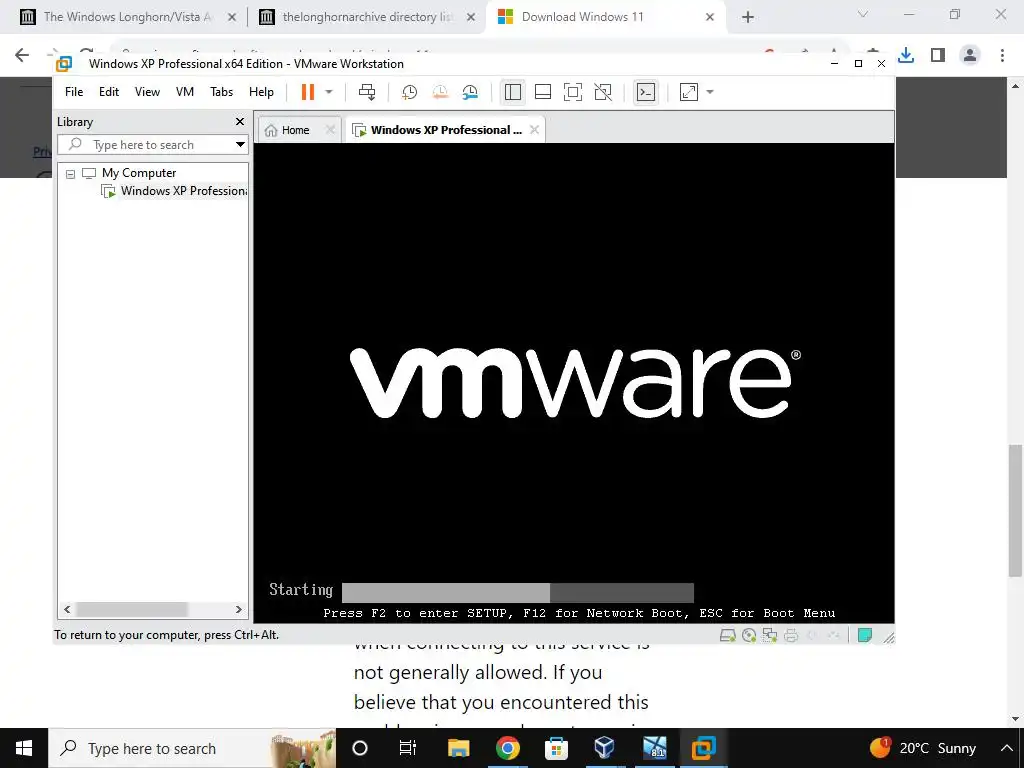The width and height of the screenshot is (1024, 768).
Task: Click the CD/DVD drive status icon
Action: 749,635
